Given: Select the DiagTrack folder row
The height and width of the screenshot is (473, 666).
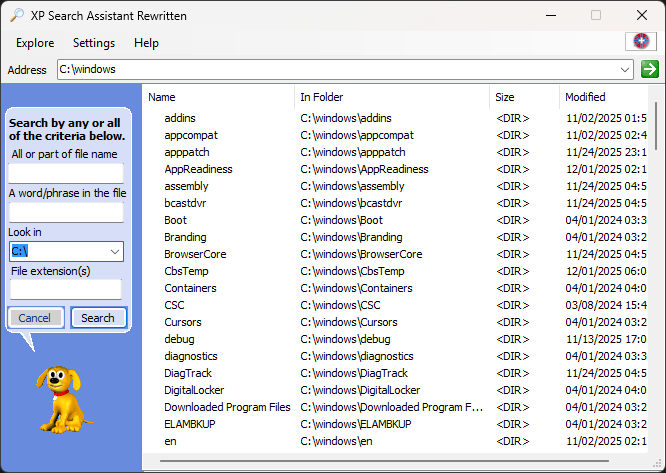Looking at the screenshot, I should pos(395,373).
